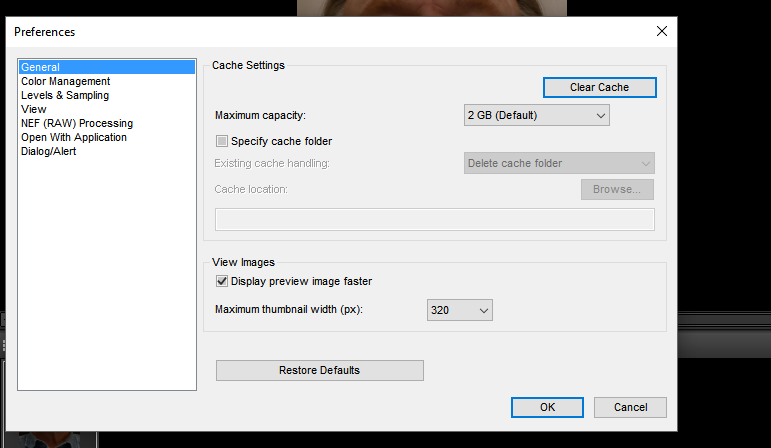Enable the Specify cache folder checkbox
Image resolution: width=771 pixels, height=448 pixels.
[223, 142]
